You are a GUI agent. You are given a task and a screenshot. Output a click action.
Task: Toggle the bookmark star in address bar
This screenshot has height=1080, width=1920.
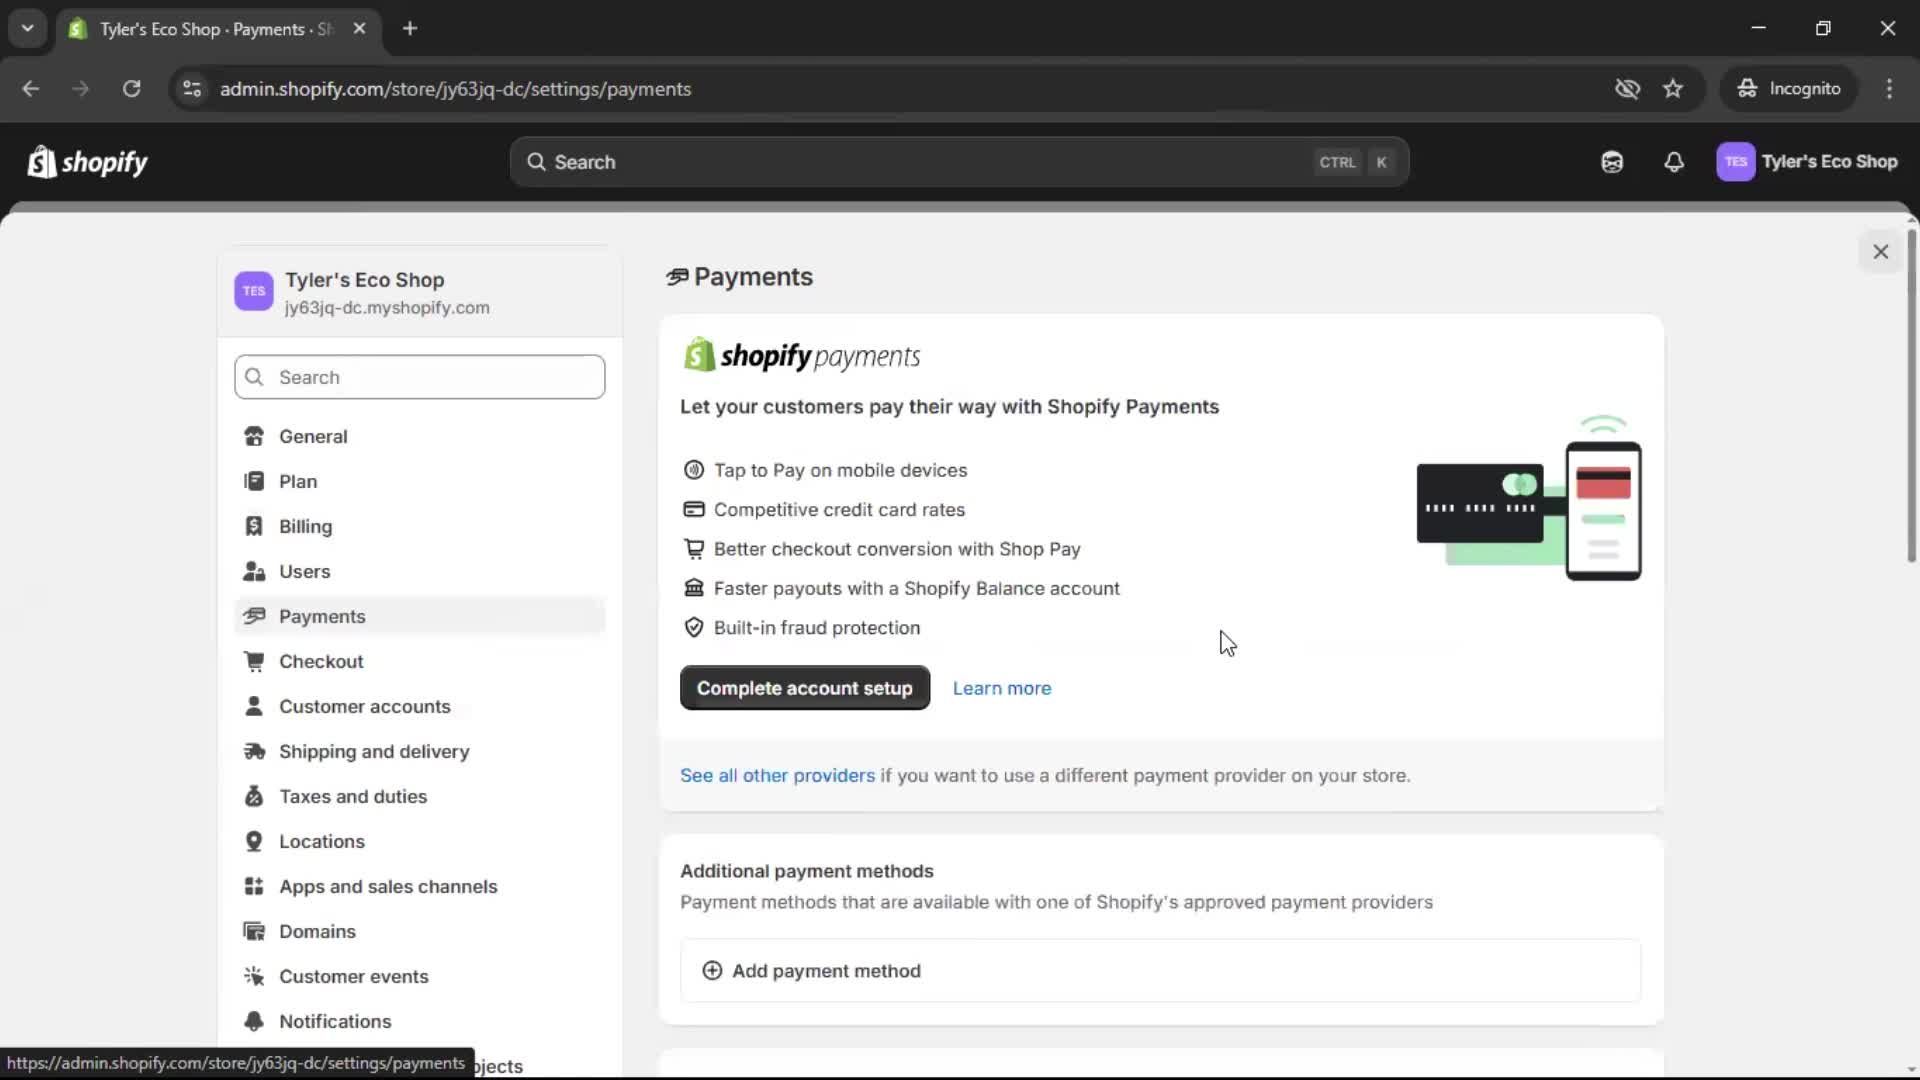click(x=1673, y=88)
